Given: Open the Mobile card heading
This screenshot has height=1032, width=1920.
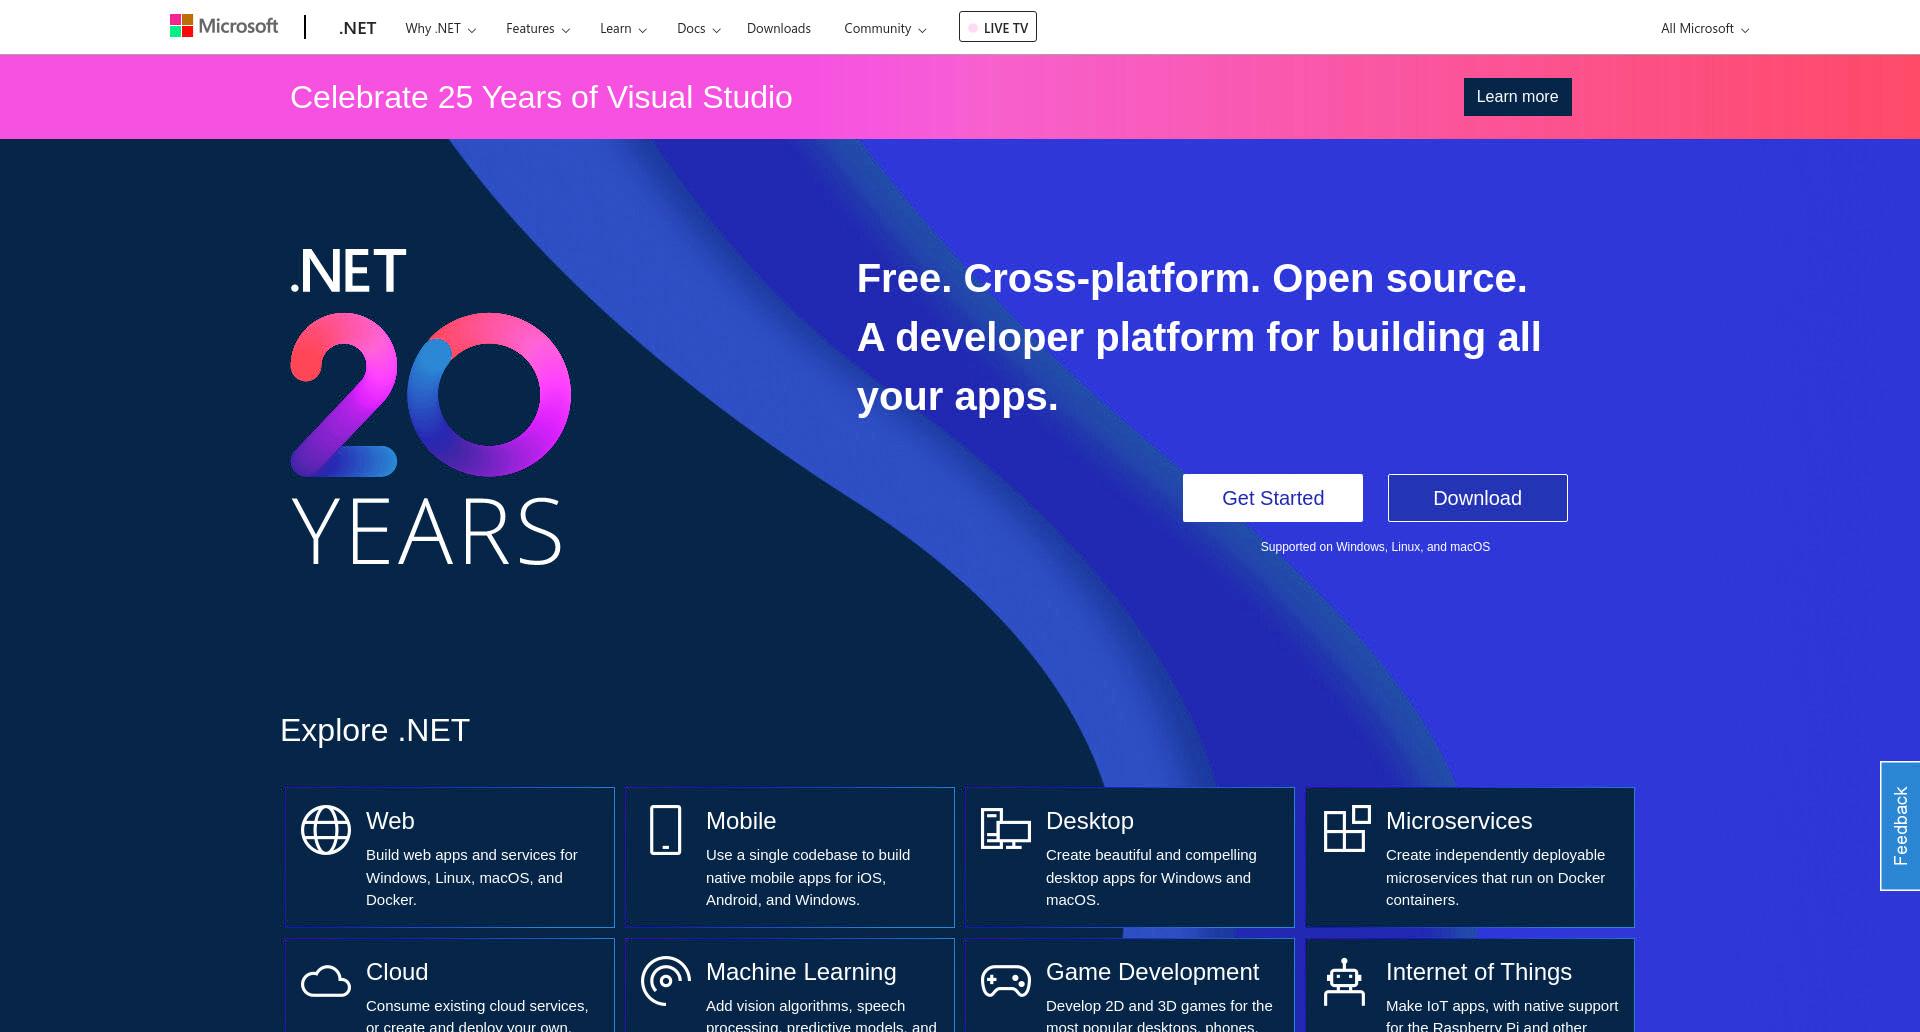Looking at the screenshot, I should click(x=741, y=821).
